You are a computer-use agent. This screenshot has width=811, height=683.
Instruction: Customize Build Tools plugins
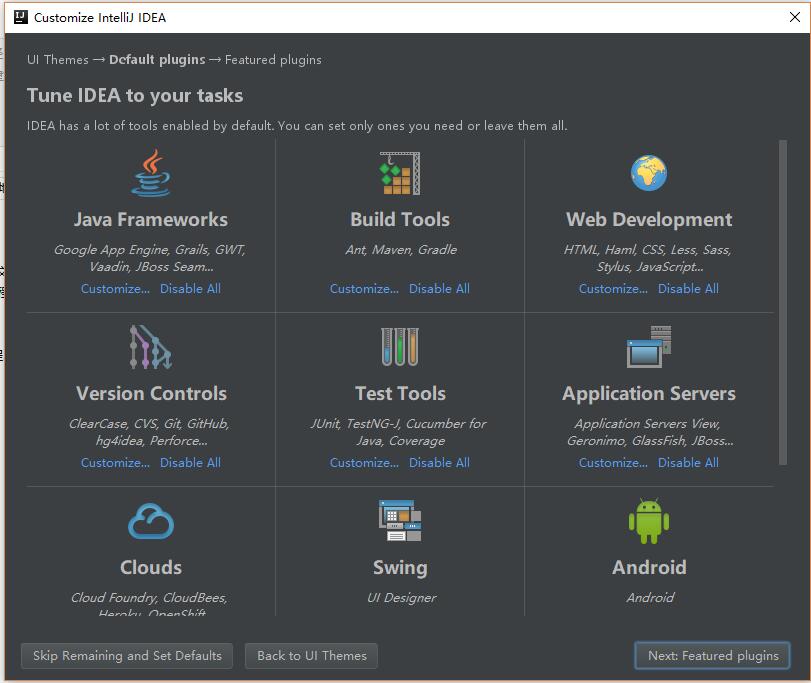[x=364, y=289]
